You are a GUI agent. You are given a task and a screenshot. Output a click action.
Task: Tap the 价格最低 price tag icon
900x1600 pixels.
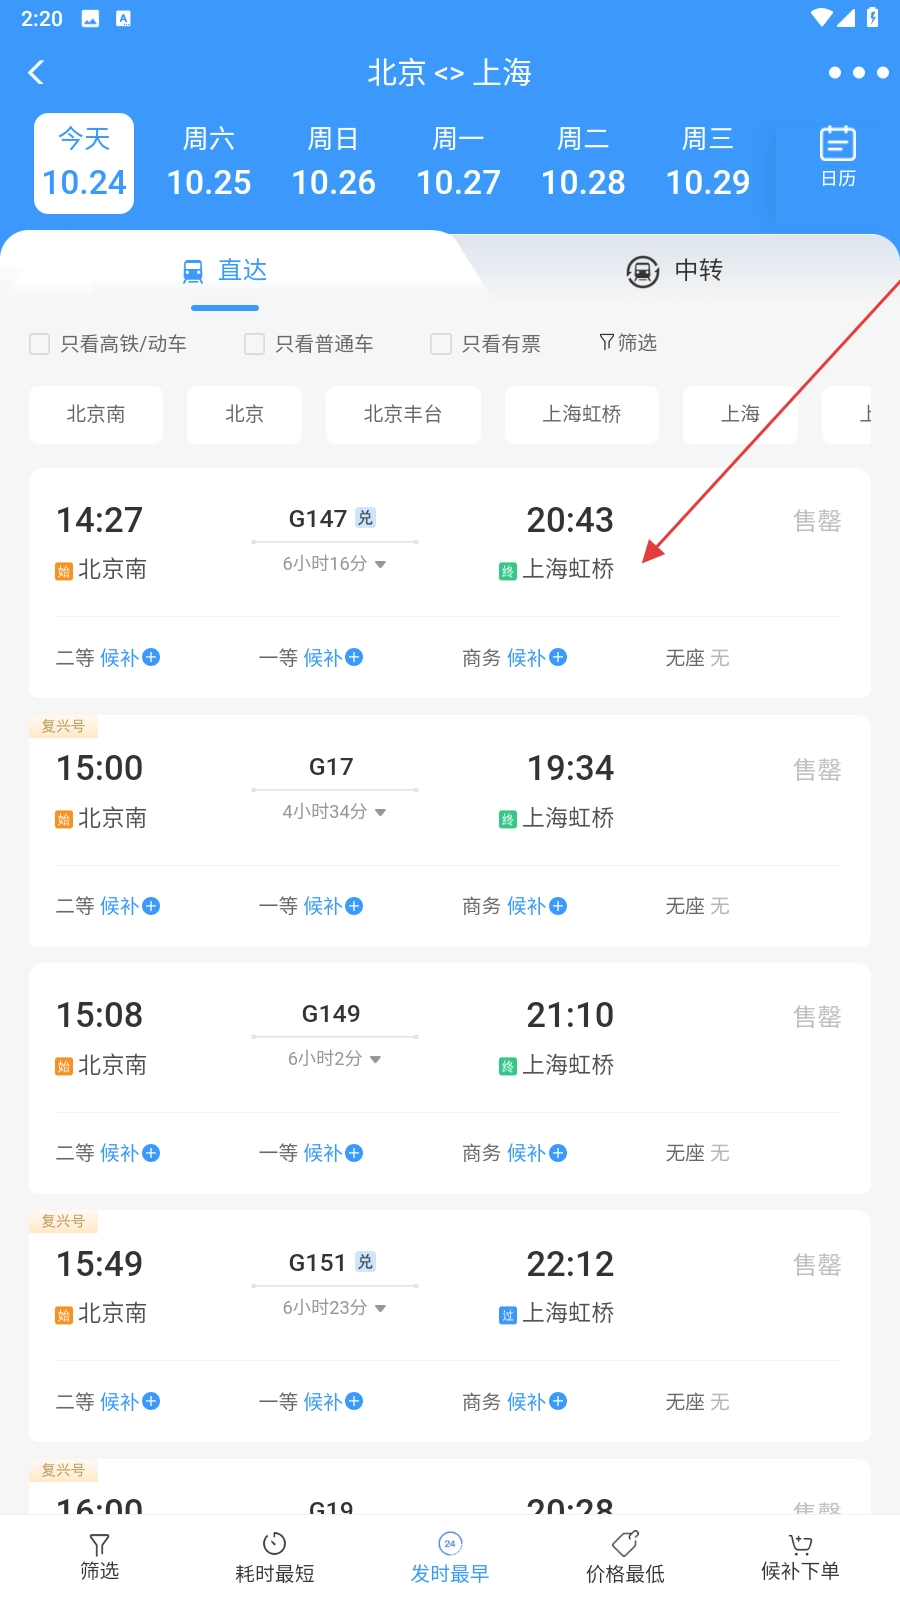click(x=625, y=1544)
